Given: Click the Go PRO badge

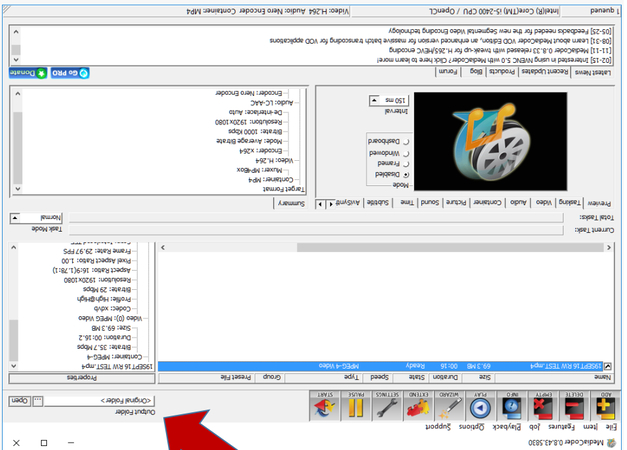Looking at the screenshot, I should [x=70, y=73].
